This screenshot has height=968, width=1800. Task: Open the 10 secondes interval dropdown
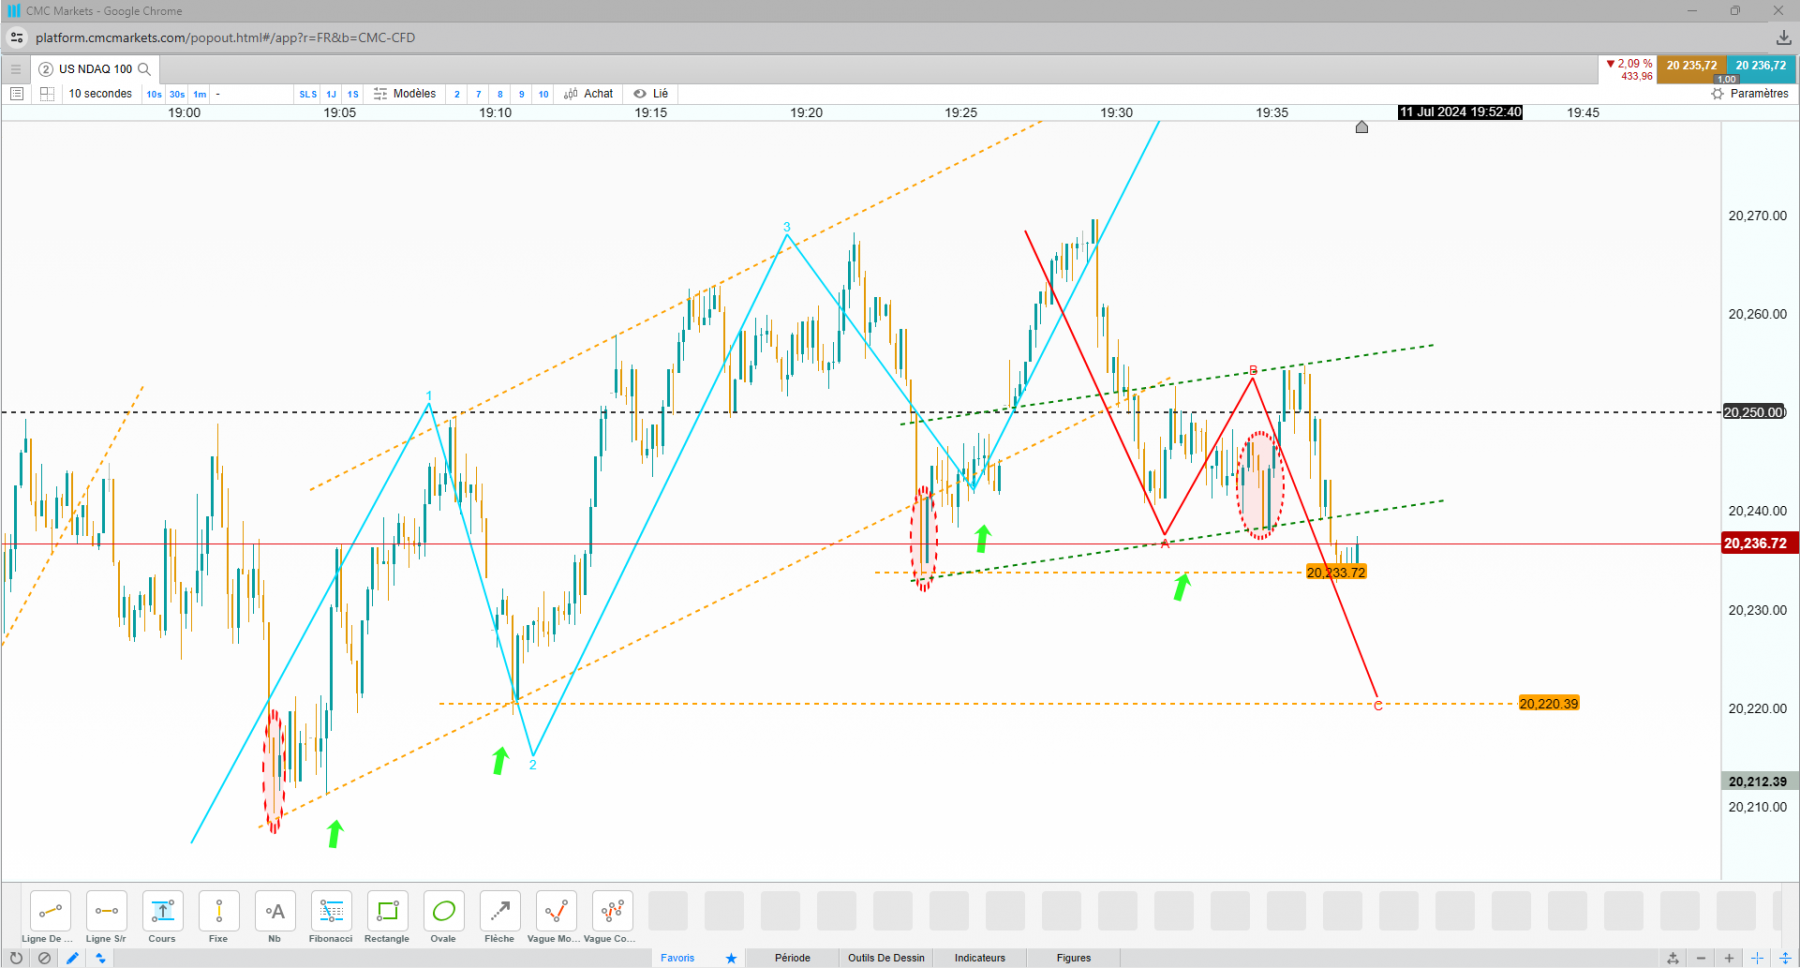coord(100,94)
